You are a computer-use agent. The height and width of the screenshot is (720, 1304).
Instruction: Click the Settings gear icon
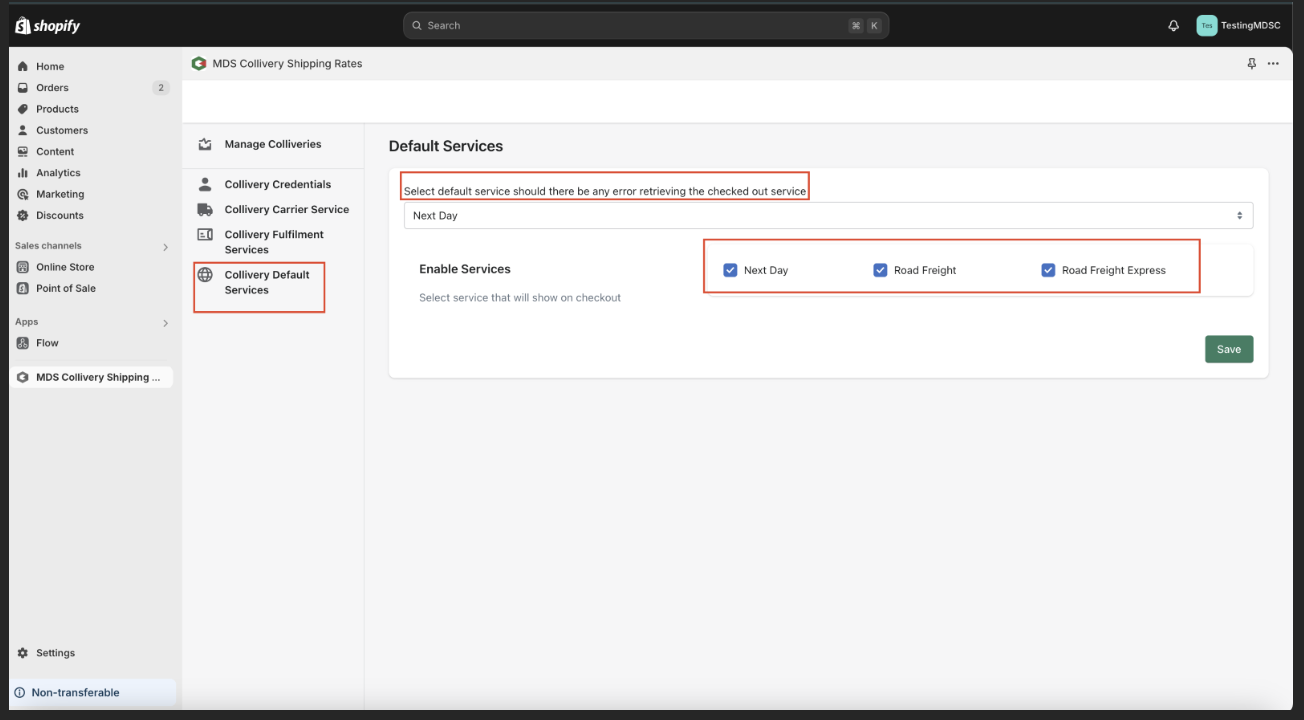point(23,653)
